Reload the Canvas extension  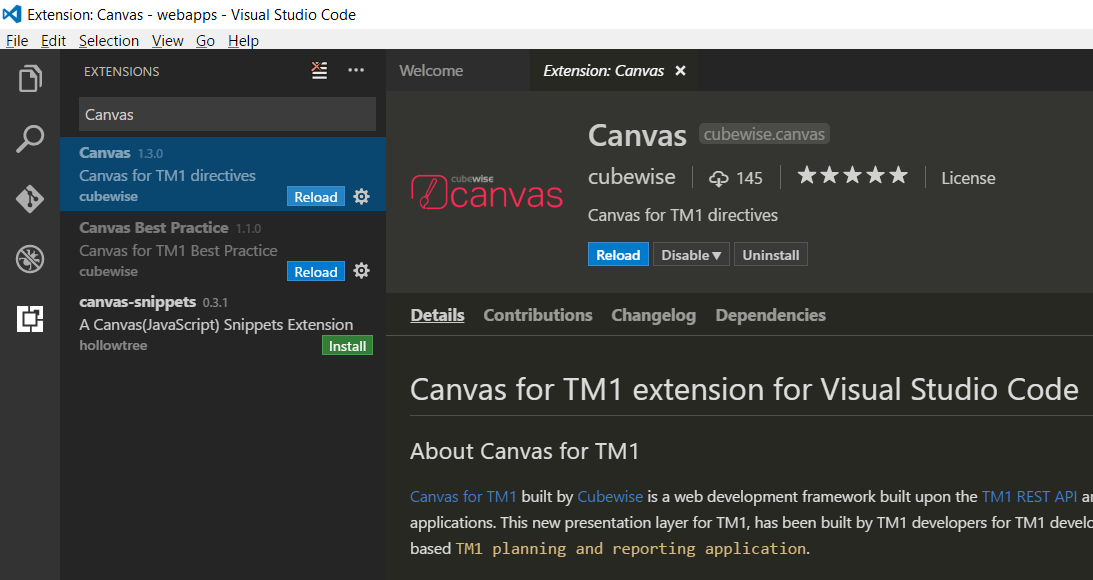[618, 254]
